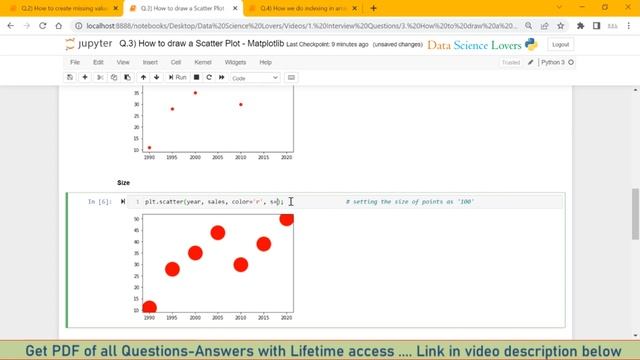Open the File menu

click(x=75, y=62)
